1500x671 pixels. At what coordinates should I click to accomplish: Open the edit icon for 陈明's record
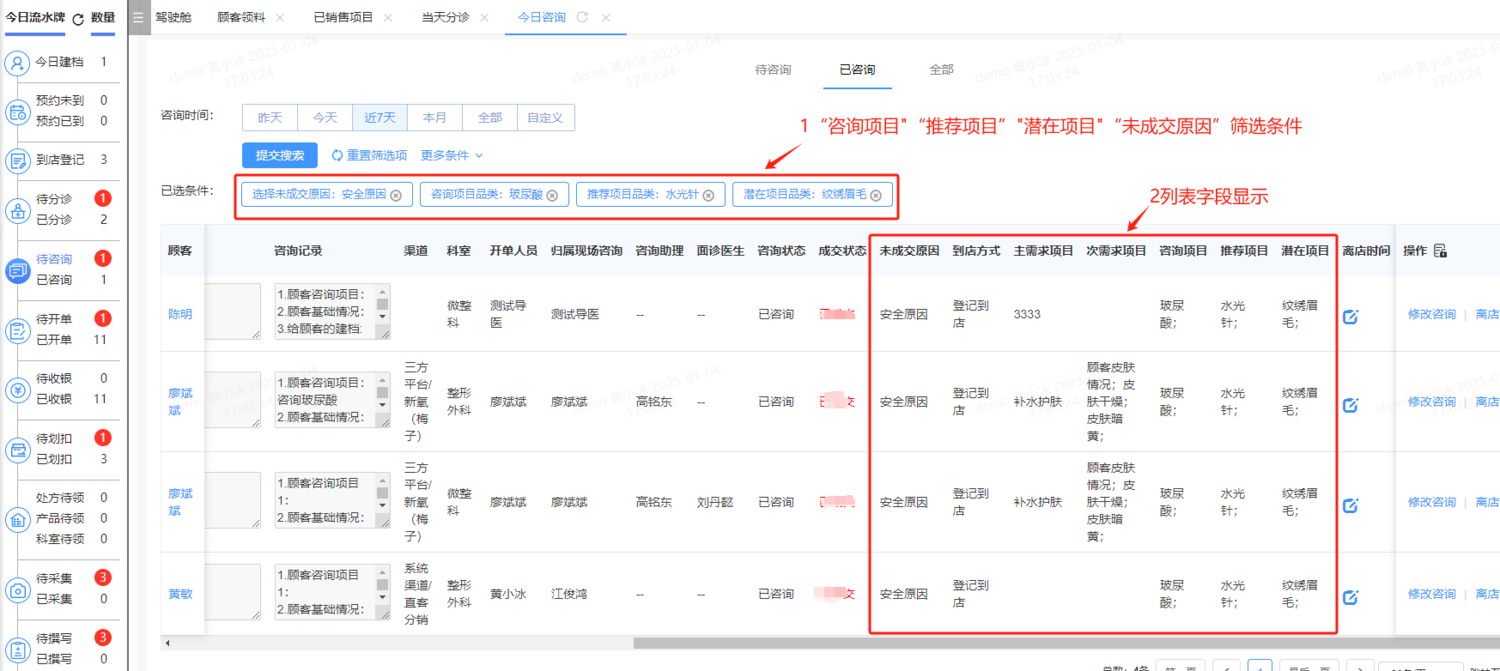[x=1351, y=316]
